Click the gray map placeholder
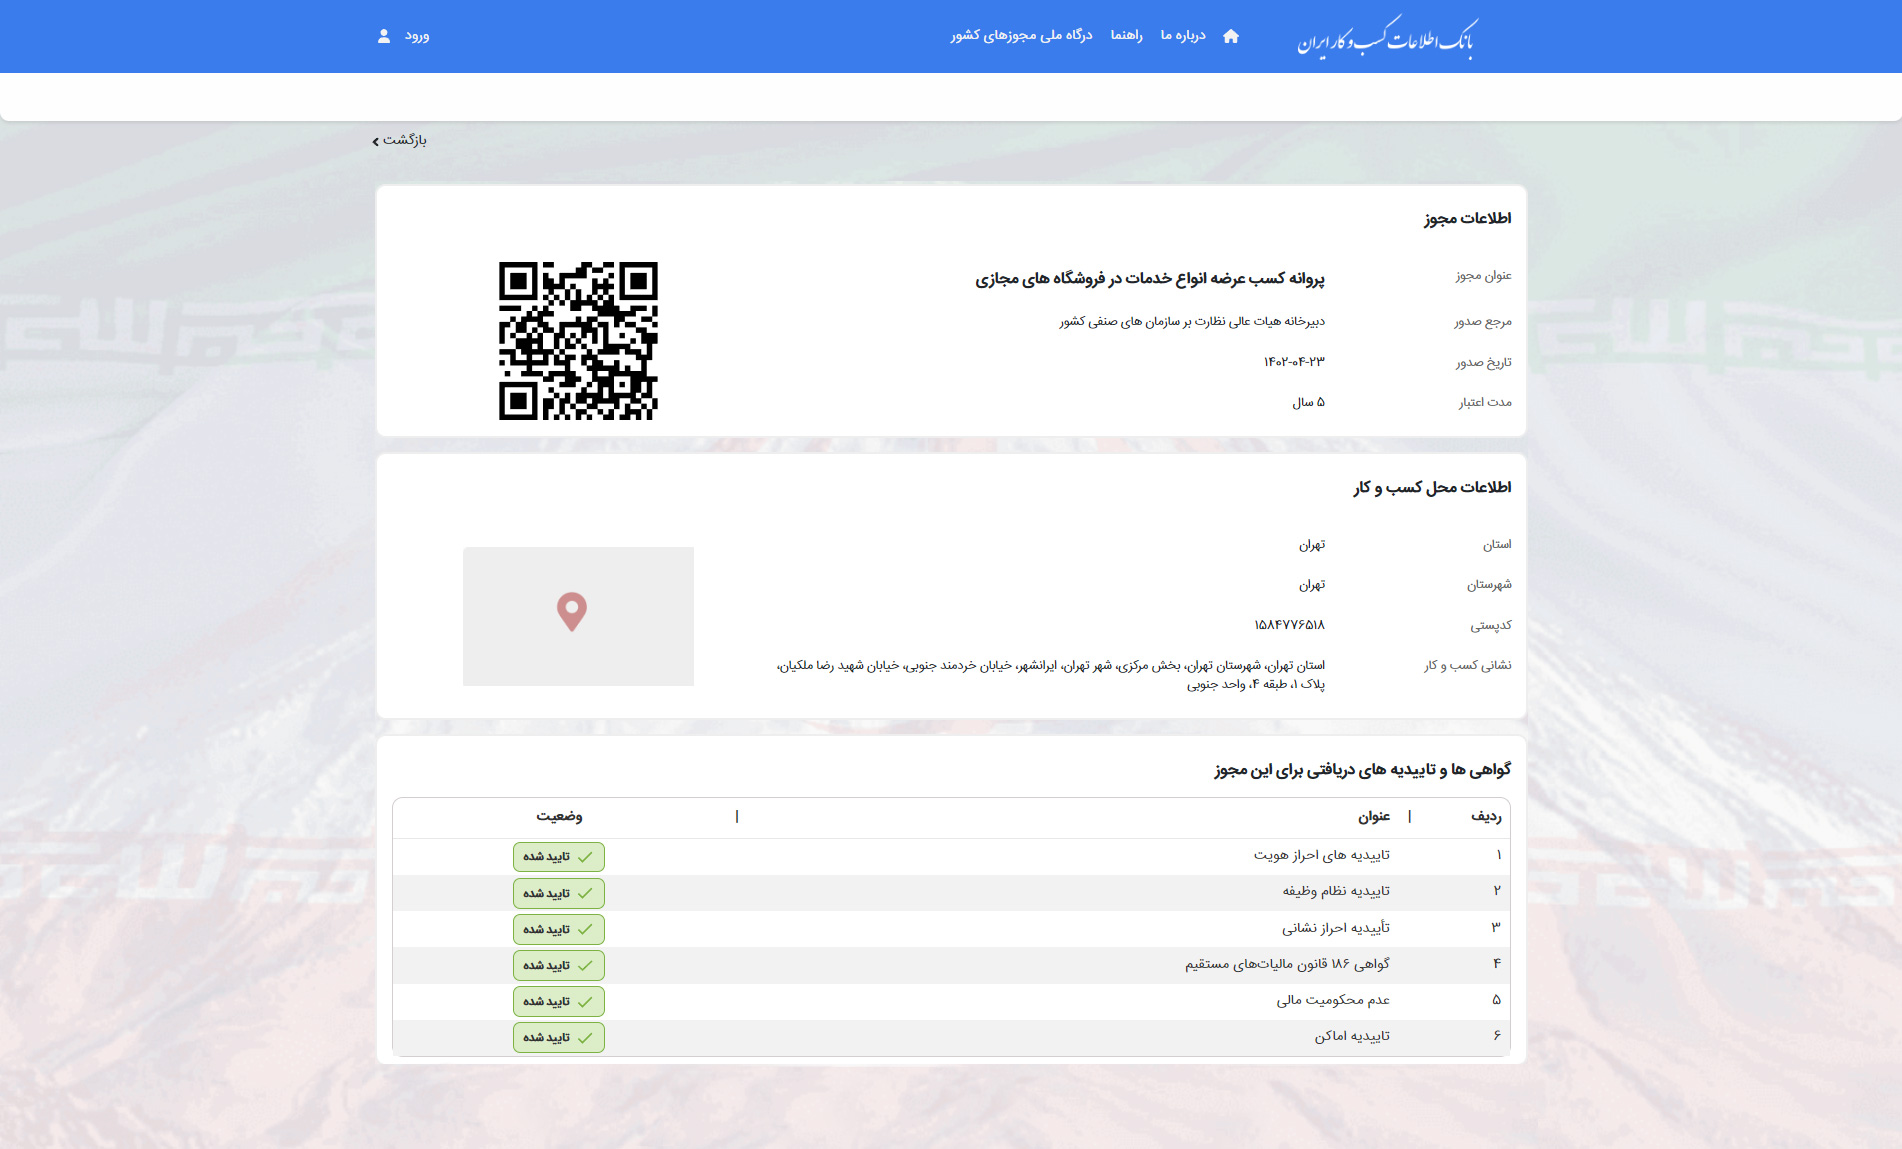This screenshot has width=1902, height=1149. click(x=578, y=616)
